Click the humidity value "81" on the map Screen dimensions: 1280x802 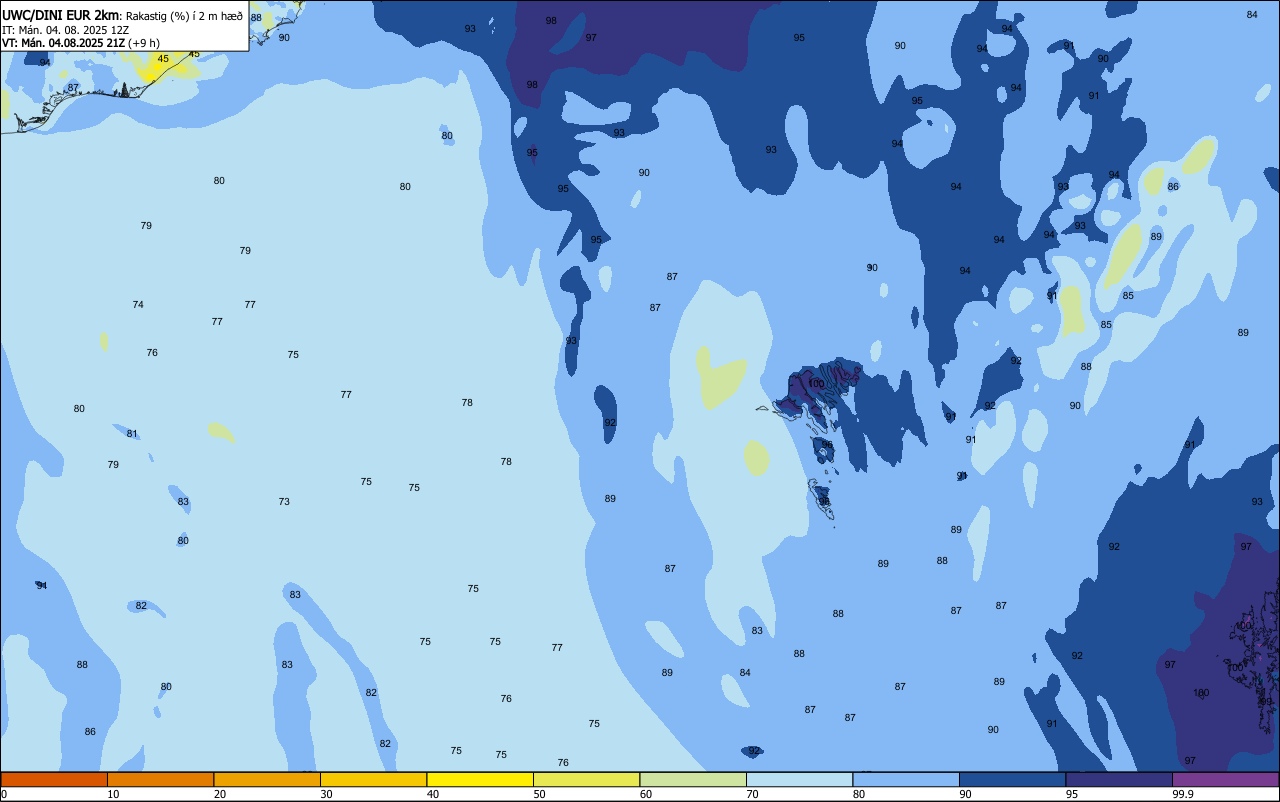132,434
